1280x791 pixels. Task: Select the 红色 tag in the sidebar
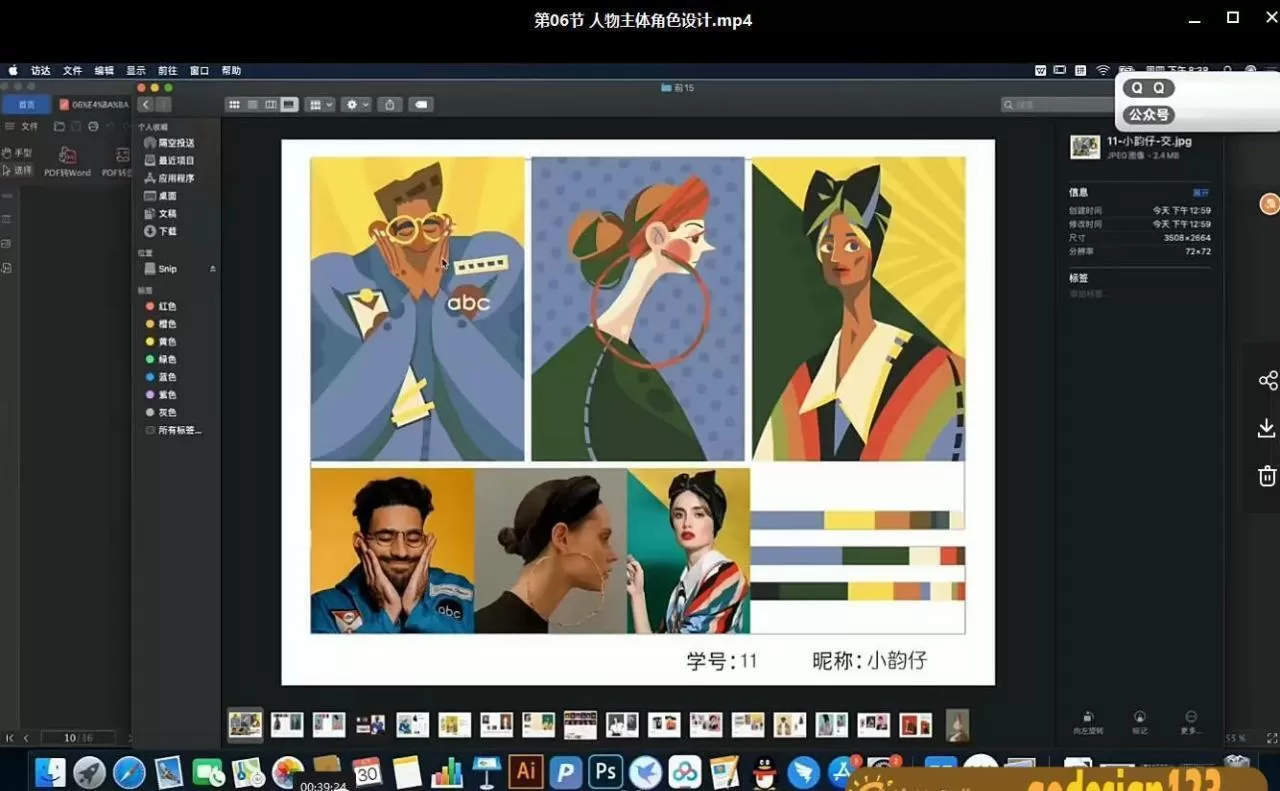[166, 306]
